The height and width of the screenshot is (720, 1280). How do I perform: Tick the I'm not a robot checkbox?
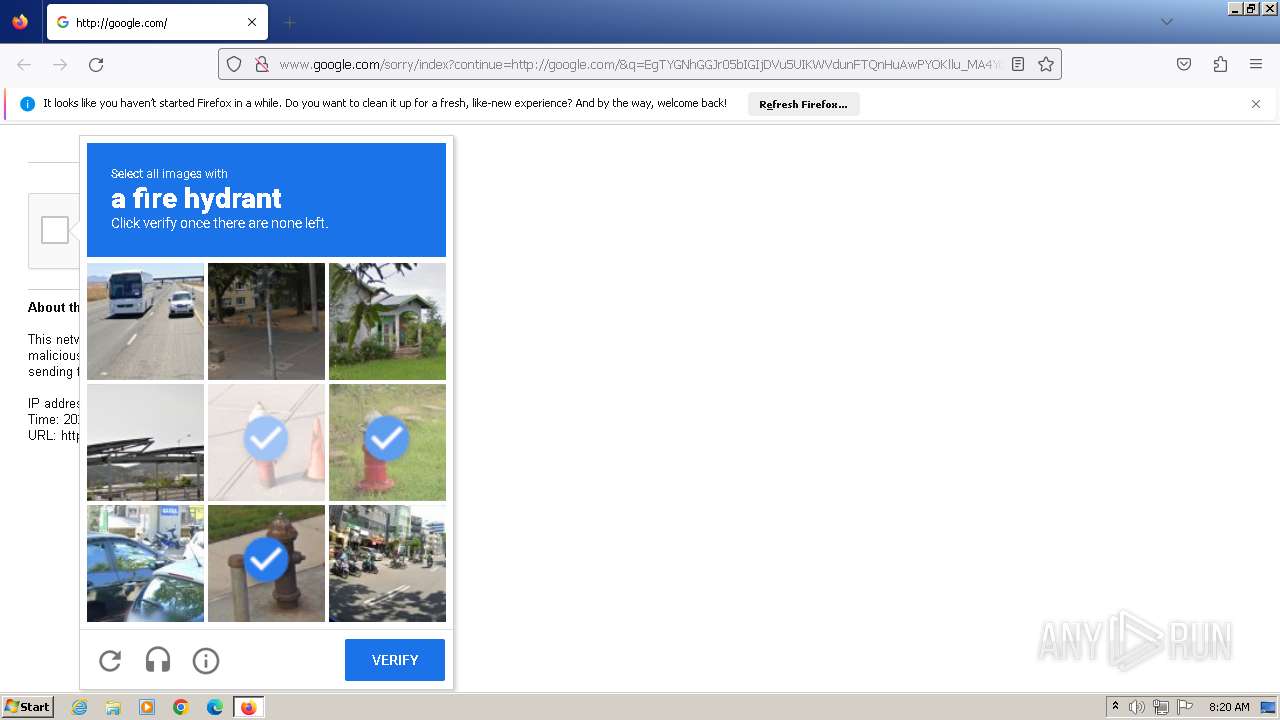tap(55, 230)
